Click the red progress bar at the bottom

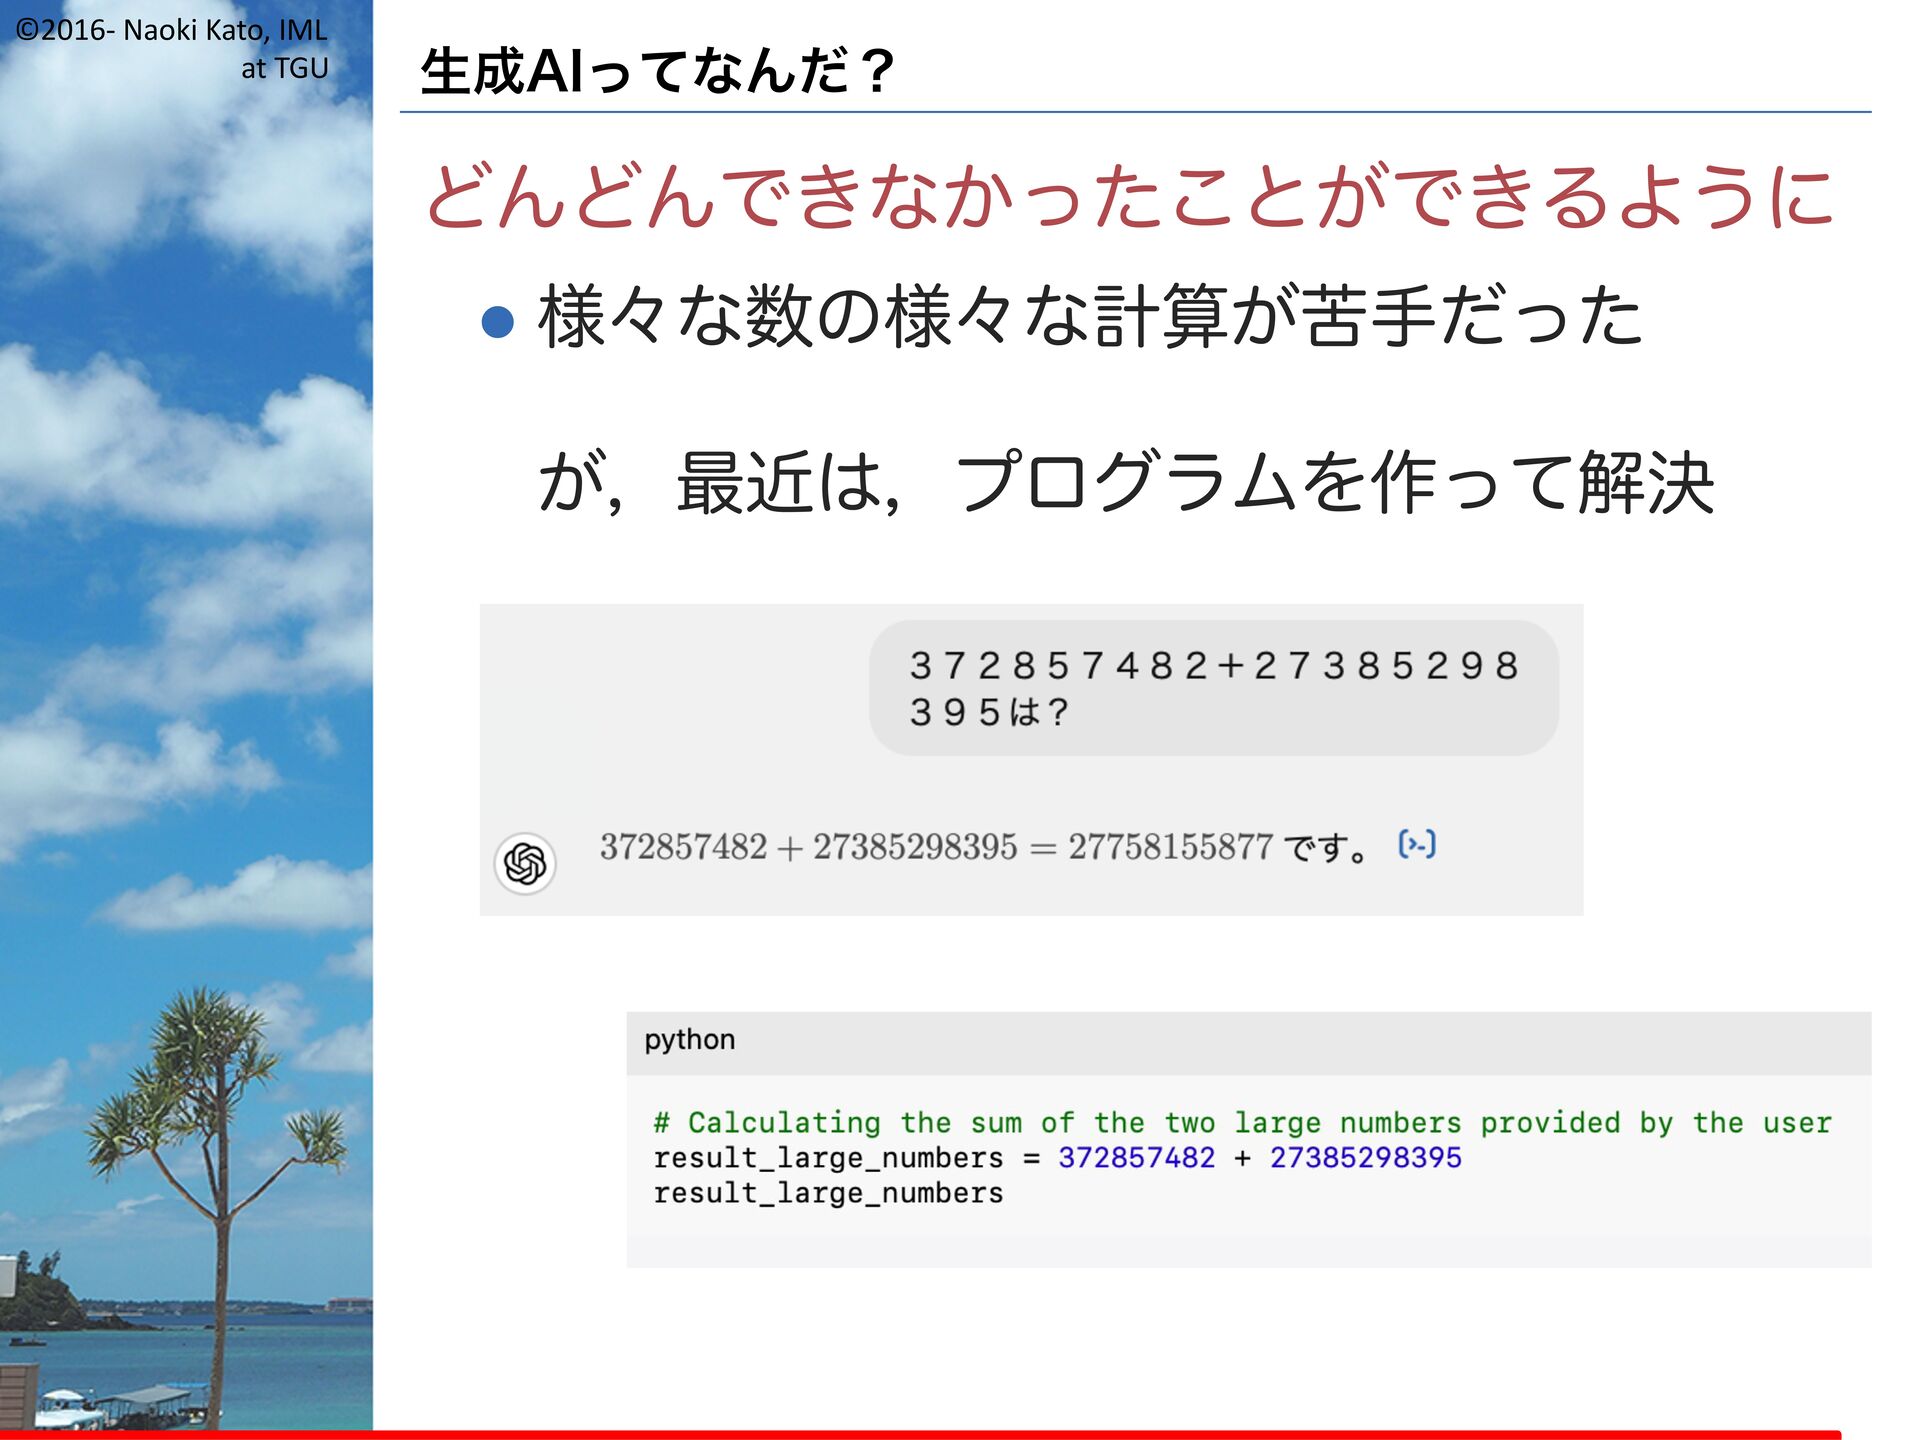pos(920,1435)
